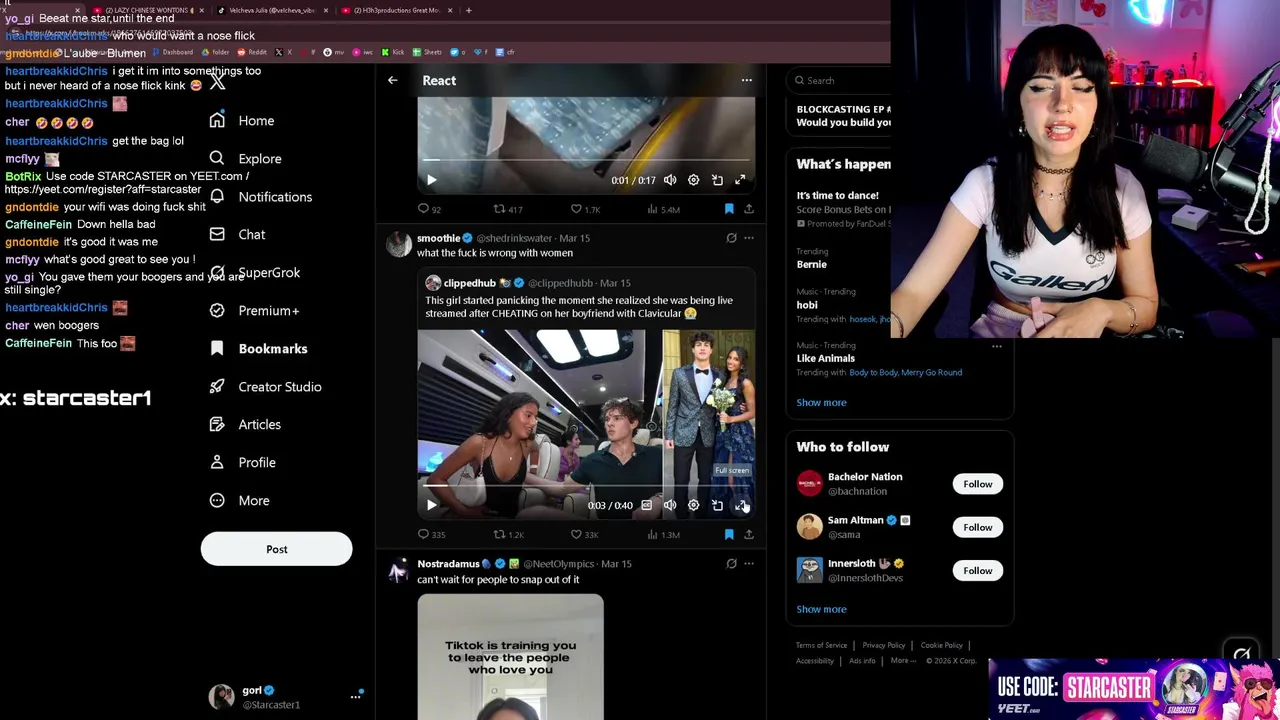Show more under Who to follow
1280x720 pixels.
[821, 609]
